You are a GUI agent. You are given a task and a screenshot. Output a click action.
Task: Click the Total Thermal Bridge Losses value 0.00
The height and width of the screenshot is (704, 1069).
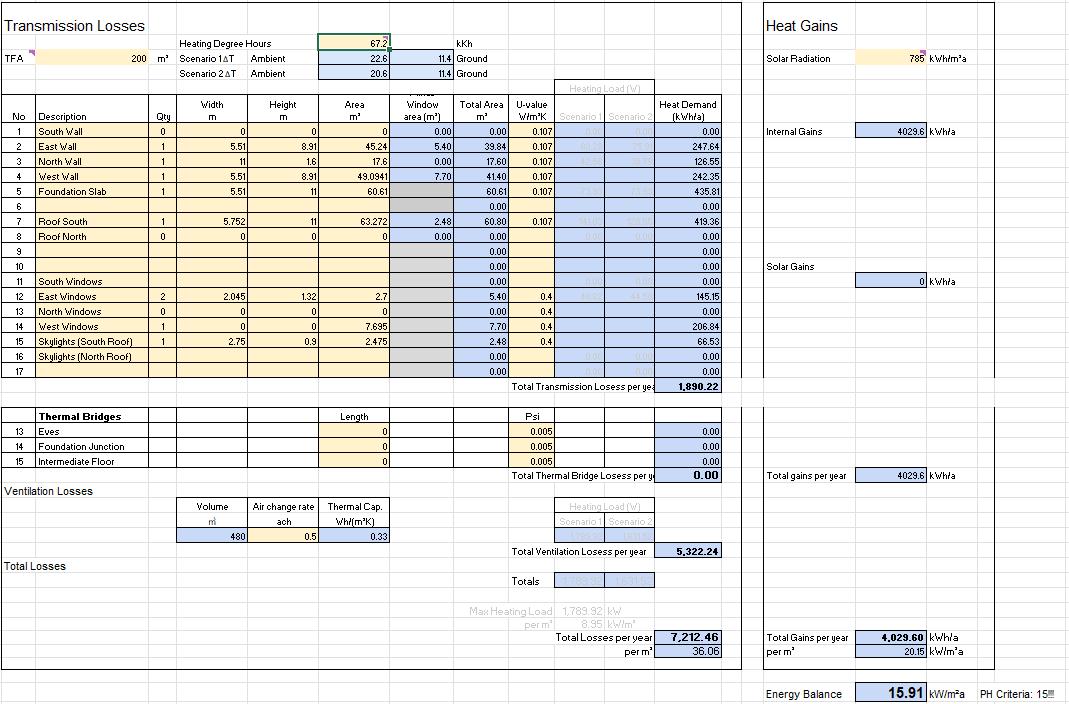688,475
